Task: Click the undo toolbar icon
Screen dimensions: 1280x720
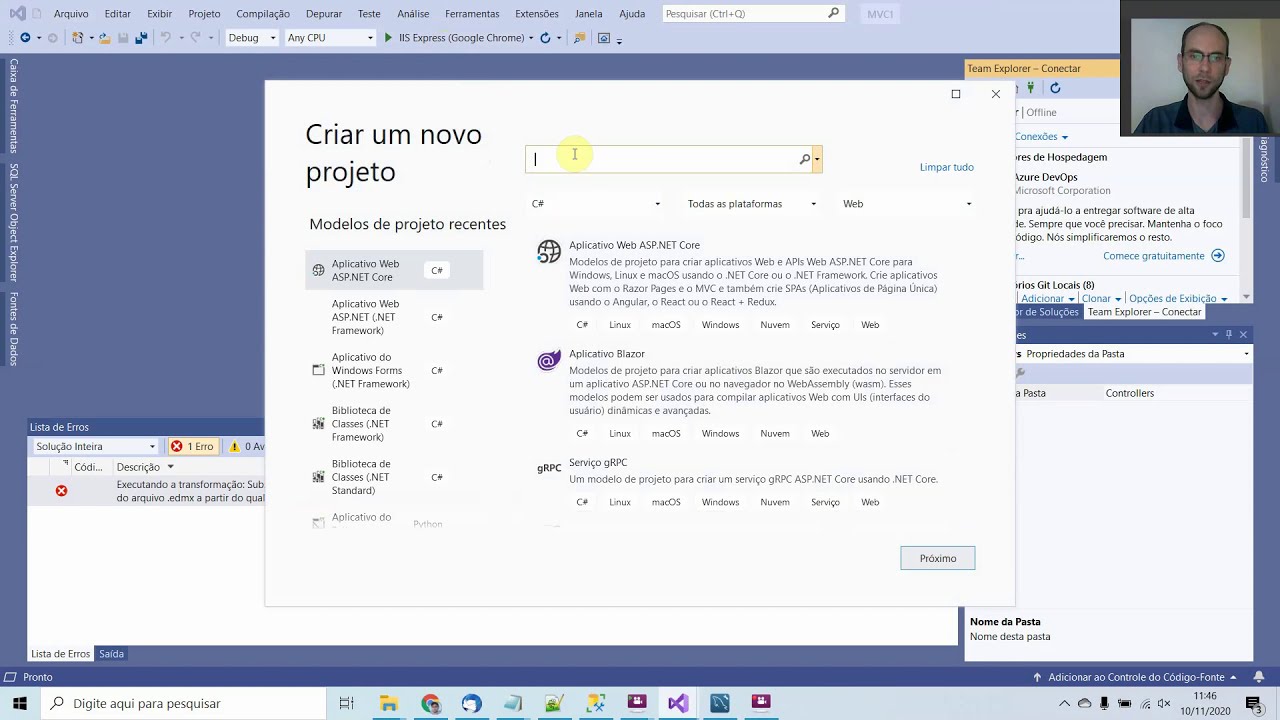Action: pyautogui.click(x=165, y=38)
